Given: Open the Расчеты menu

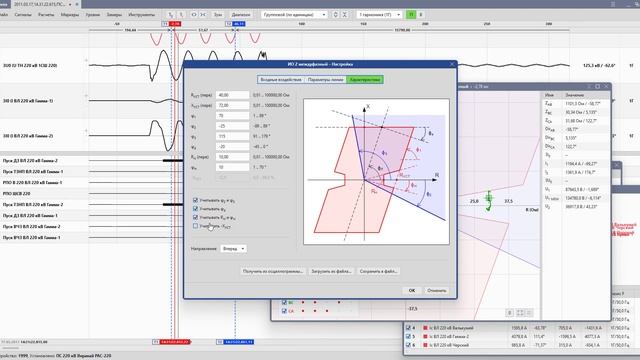Looking at the screenshot, I should coord(46,15).
